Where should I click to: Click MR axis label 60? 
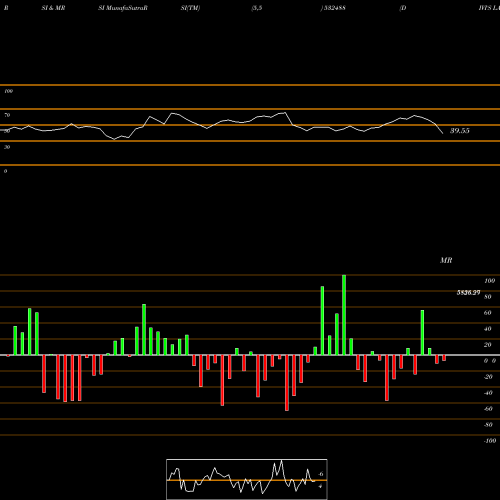point(487,313)
